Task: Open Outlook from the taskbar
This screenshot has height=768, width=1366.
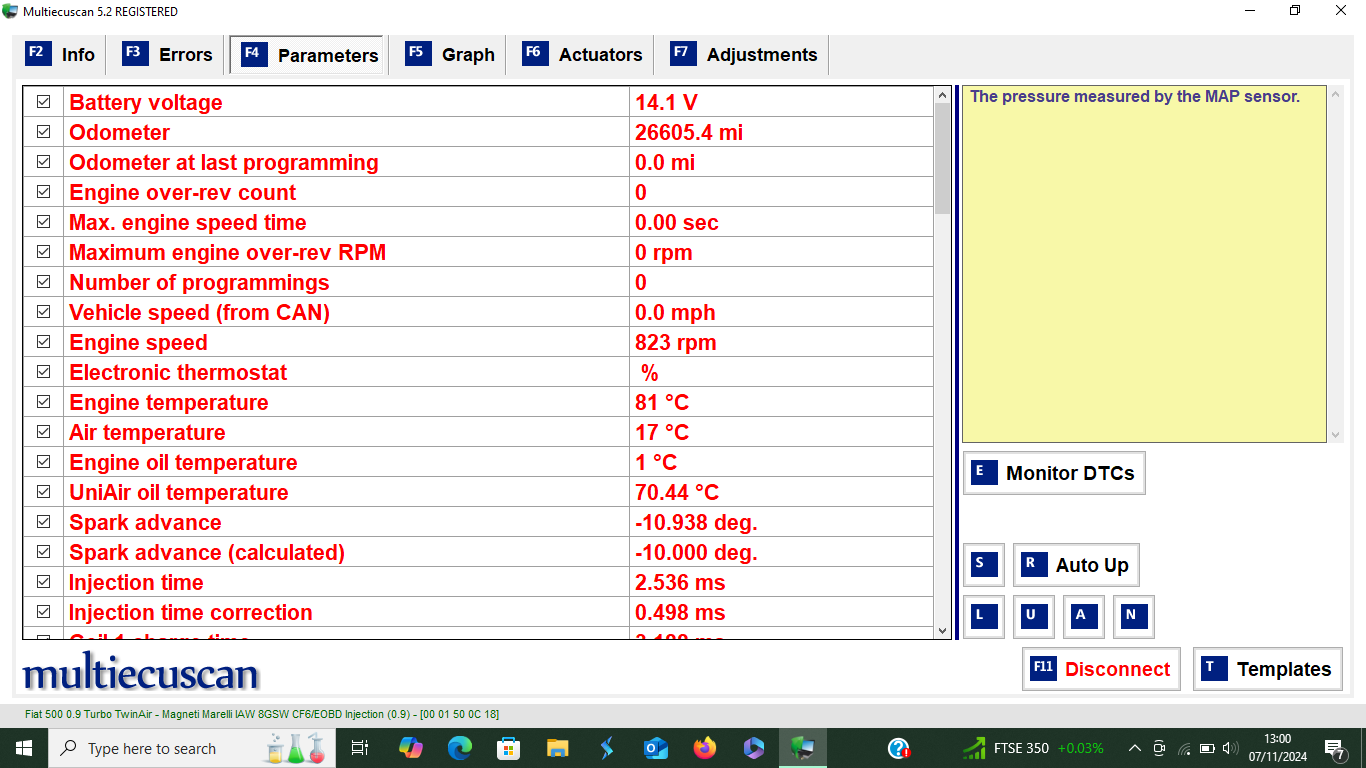Action: (x=656, y=748)
